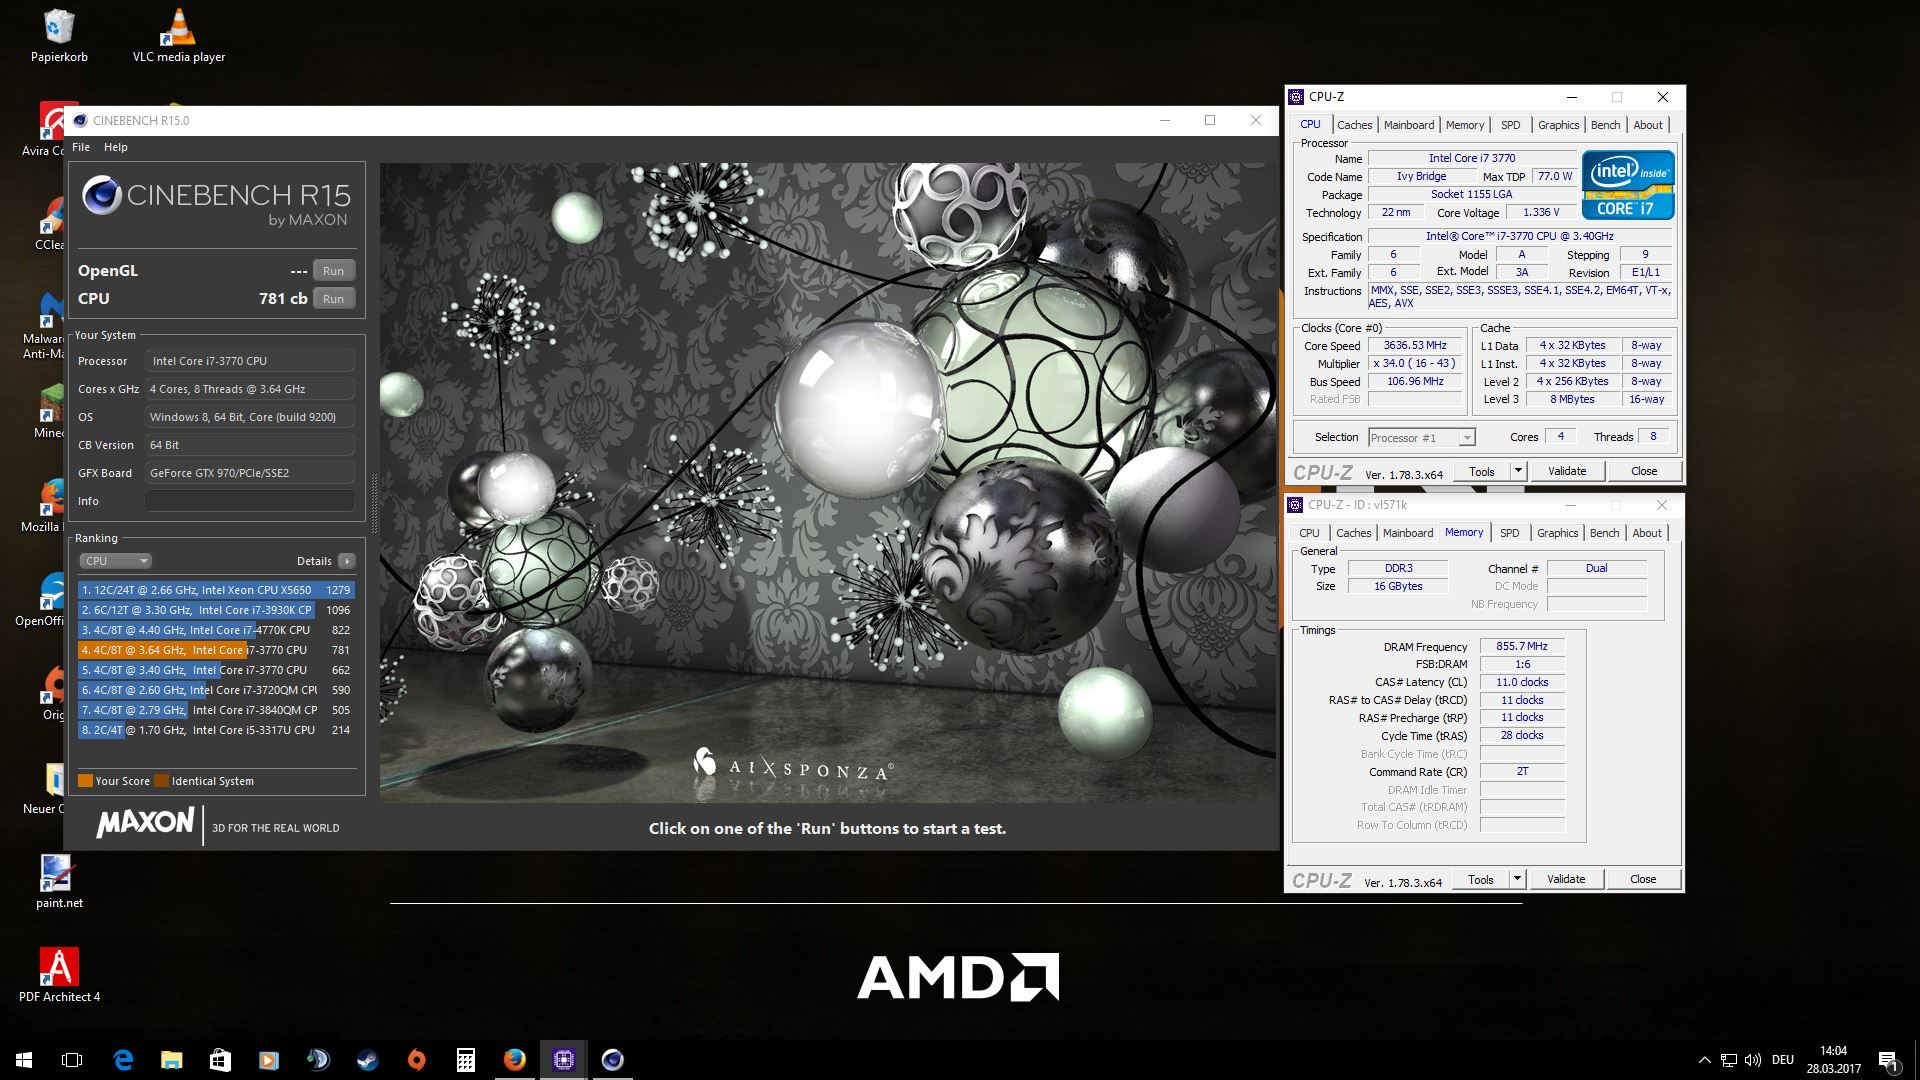Toggle ranking Details arrow button
This screenshot has width=1920, height=1080.
coord(347,561)
